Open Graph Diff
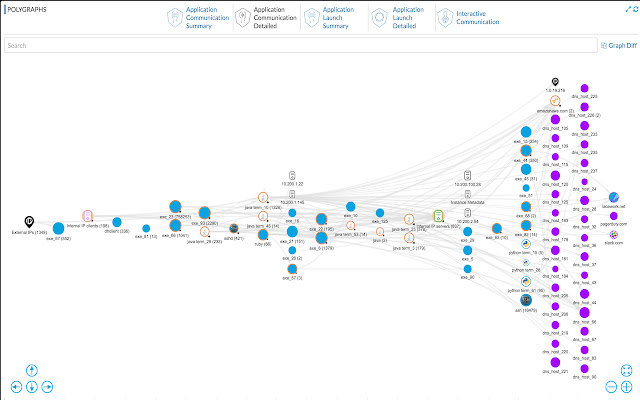 click(619, 45)
